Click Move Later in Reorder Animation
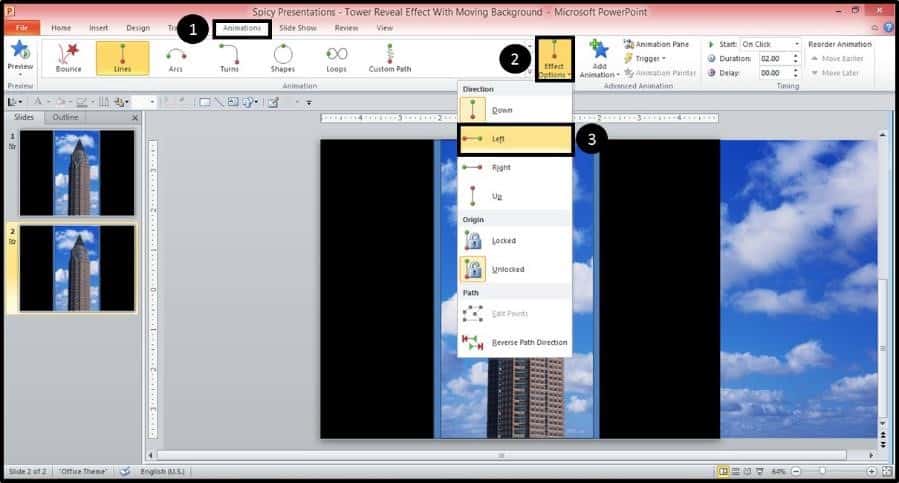 [x=835, y=73]
